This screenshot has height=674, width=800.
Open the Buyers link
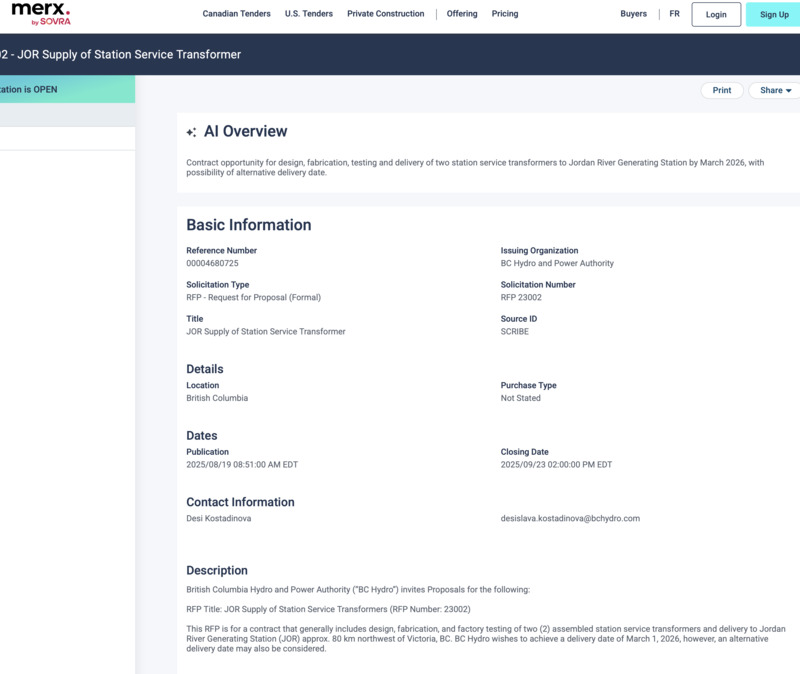[x=633, y=14]
